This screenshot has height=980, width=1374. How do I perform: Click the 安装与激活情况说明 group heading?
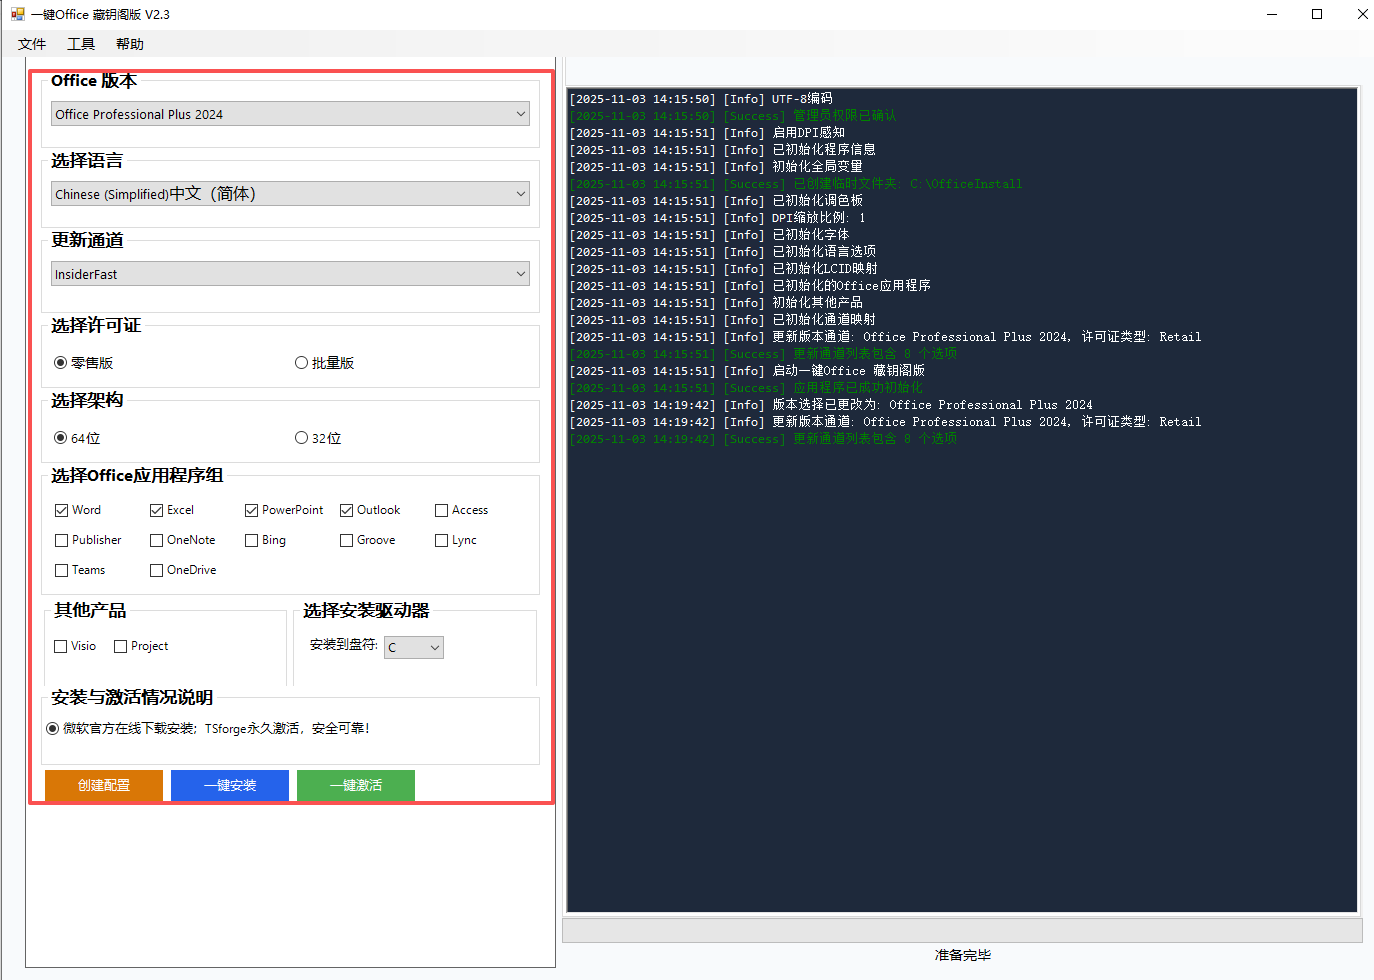[132, 697]
